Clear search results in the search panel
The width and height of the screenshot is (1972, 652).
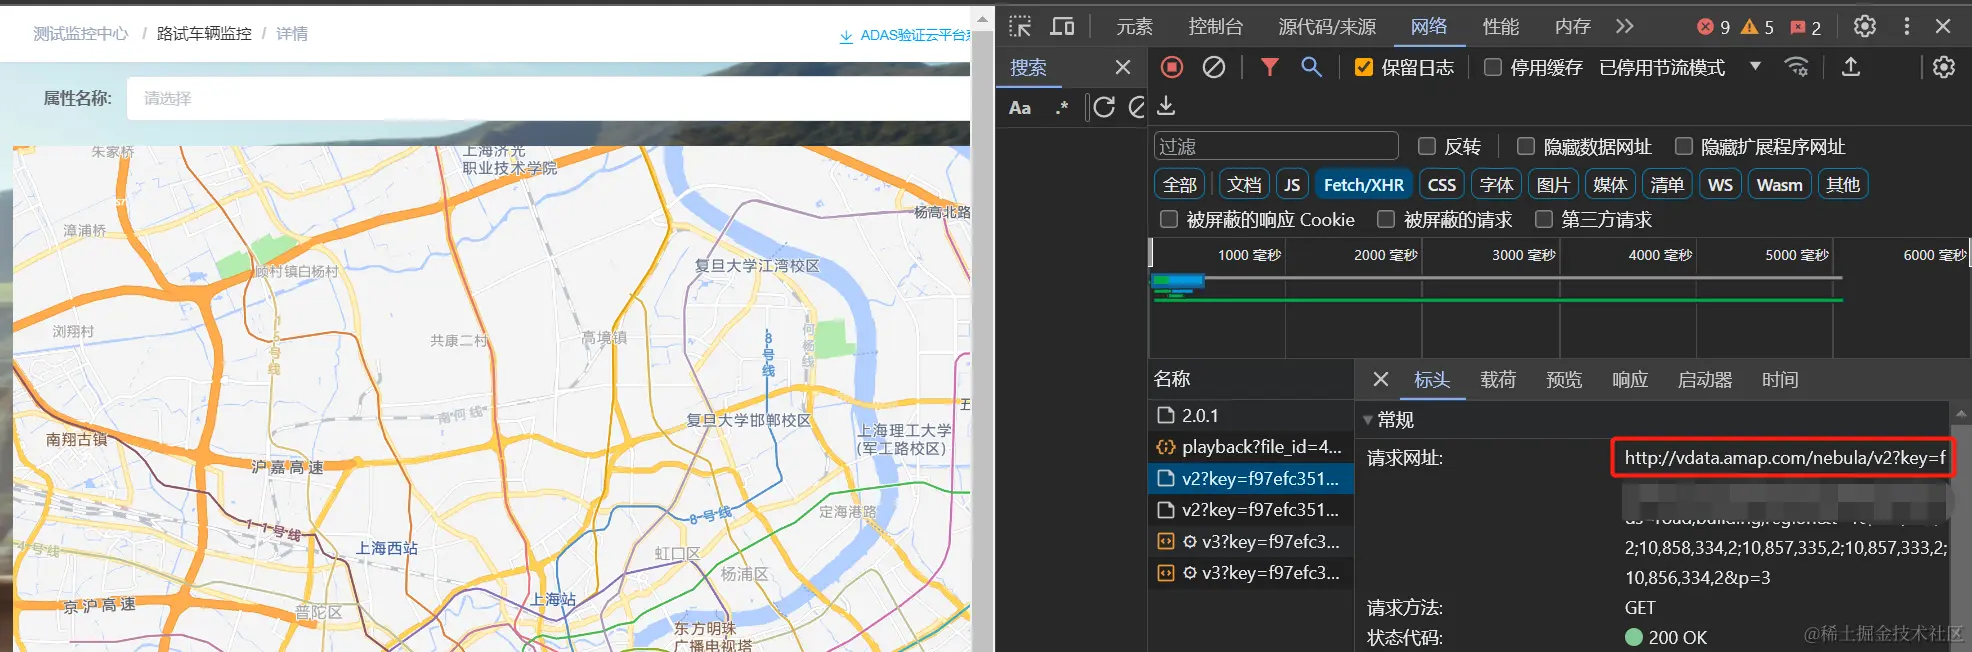[1137, 107]
